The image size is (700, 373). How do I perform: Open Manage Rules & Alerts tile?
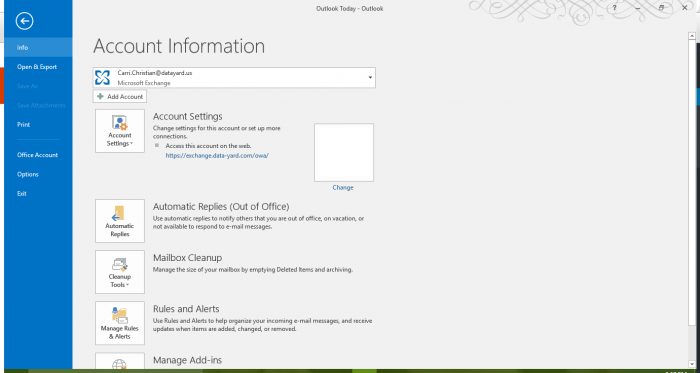(x=120, y=323)
